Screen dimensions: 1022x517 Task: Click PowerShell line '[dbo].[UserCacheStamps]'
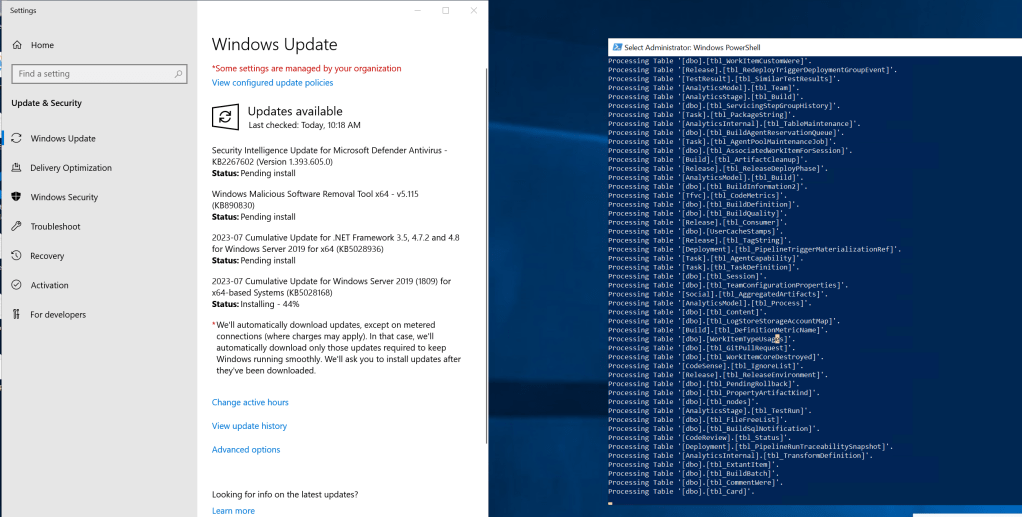[696, 231]
